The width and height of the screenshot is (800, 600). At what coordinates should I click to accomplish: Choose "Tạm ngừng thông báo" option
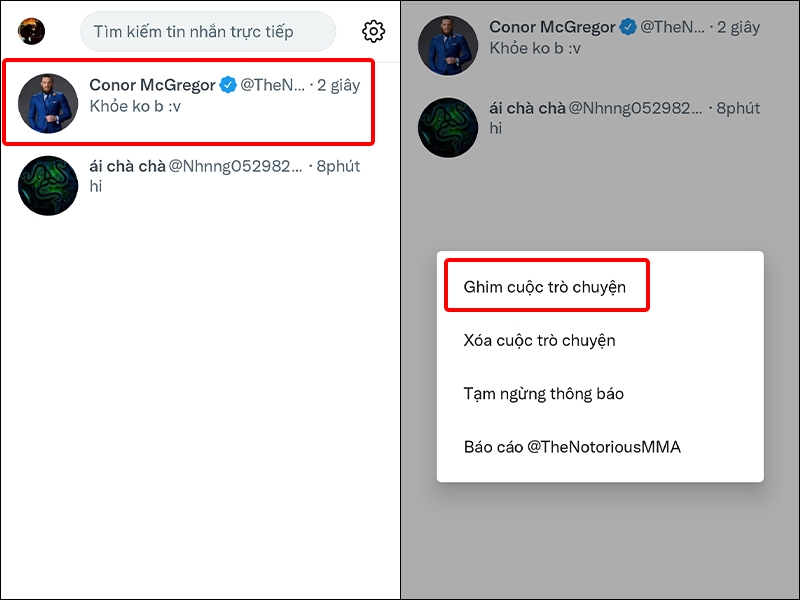click(x=546, y=393)
